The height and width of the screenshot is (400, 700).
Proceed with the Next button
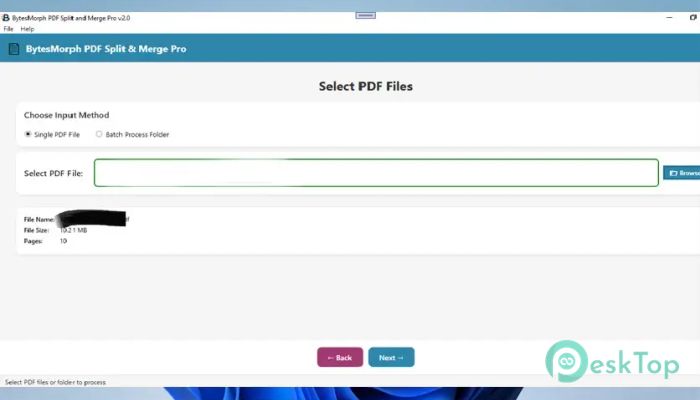[x=392, y=357]
